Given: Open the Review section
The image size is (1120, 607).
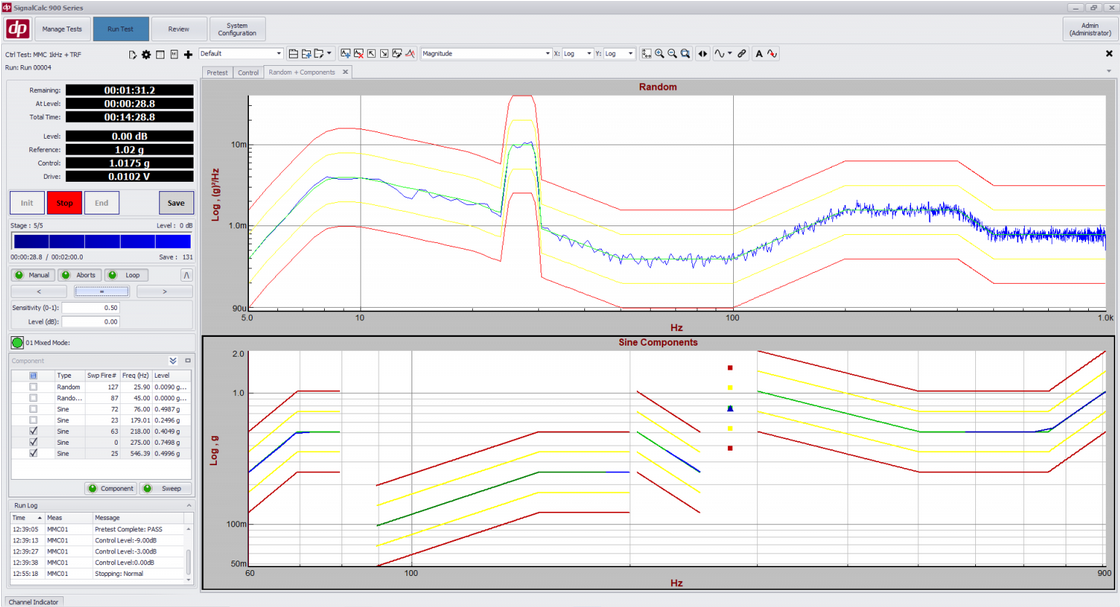Looking at the screenshot, I should coord(178,29).
